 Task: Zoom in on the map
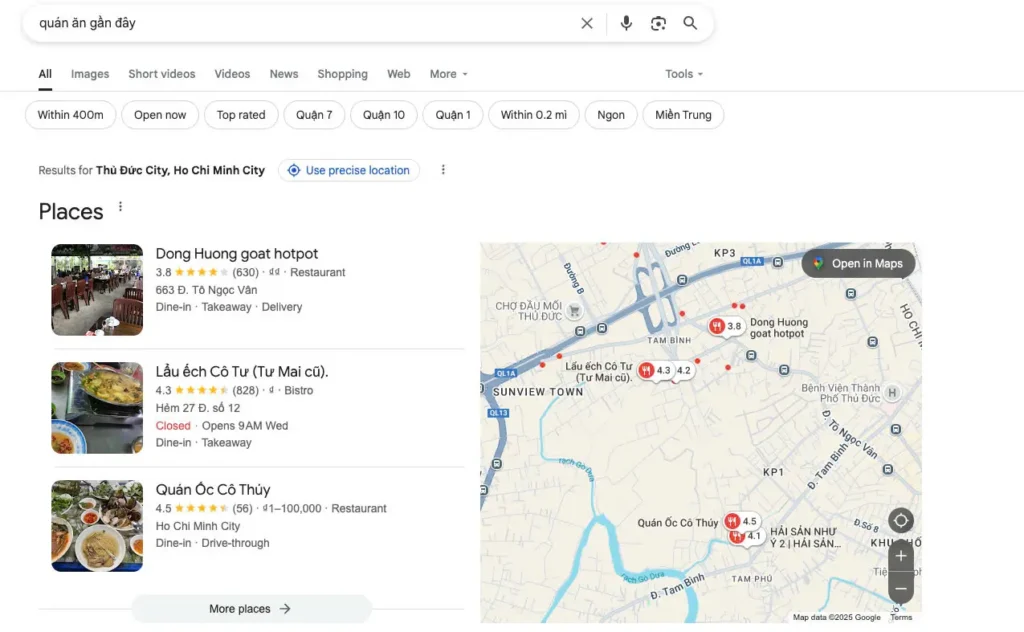pos(901,556)
